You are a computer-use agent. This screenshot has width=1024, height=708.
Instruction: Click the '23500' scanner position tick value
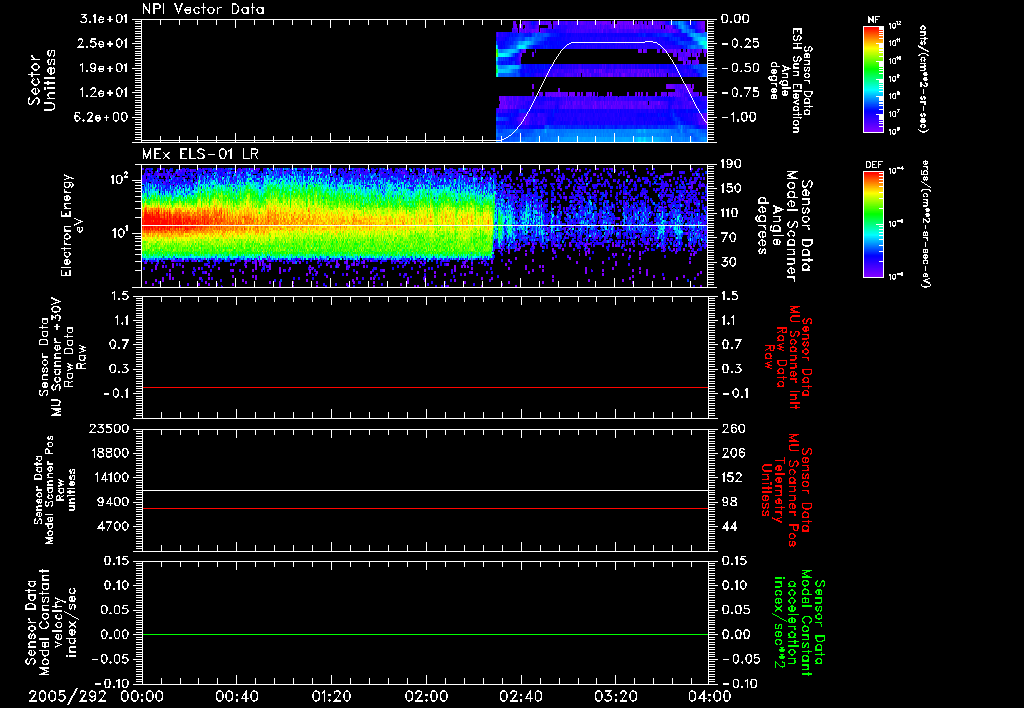(x=108, y=428)
